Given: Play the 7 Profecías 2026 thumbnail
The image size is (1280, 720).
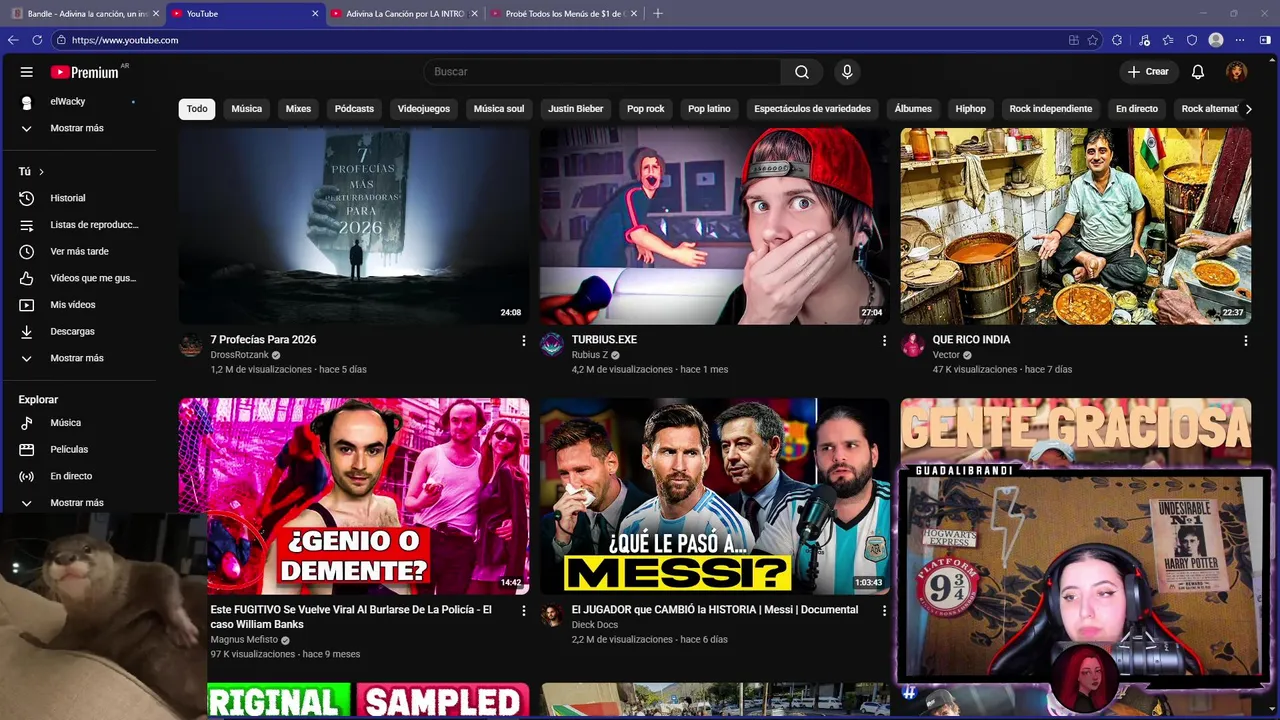Looking at the screenshot, I should (x=354, y=226).
